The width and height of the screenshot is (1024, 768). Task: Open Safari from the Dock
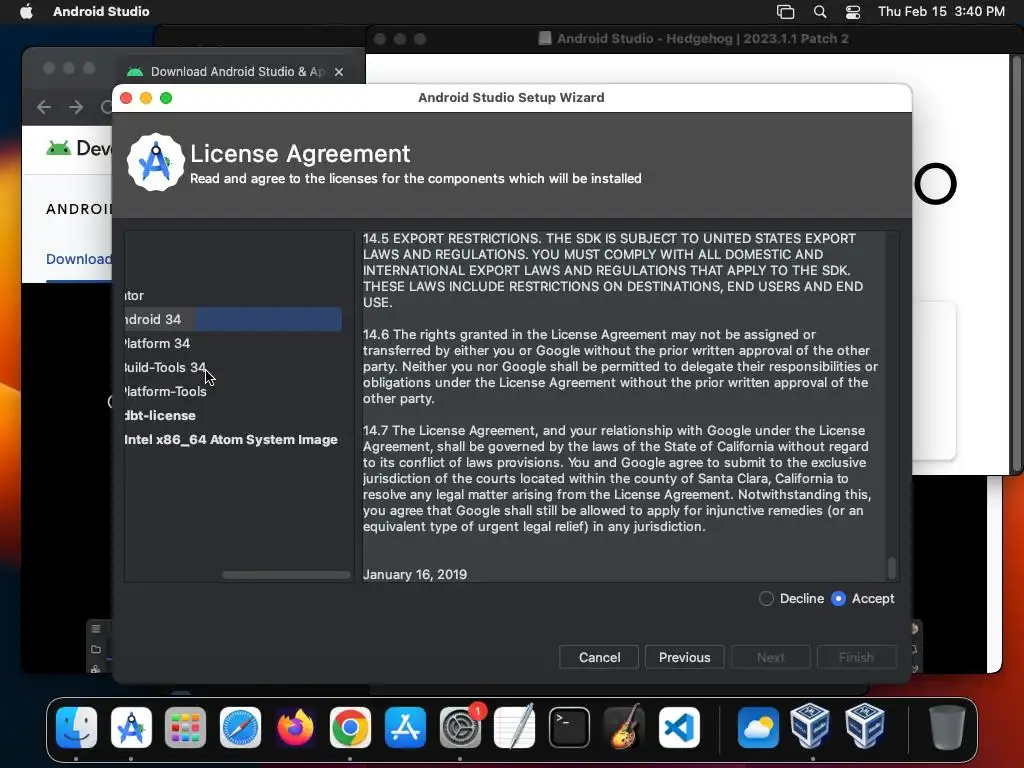(x=240, y=727)
